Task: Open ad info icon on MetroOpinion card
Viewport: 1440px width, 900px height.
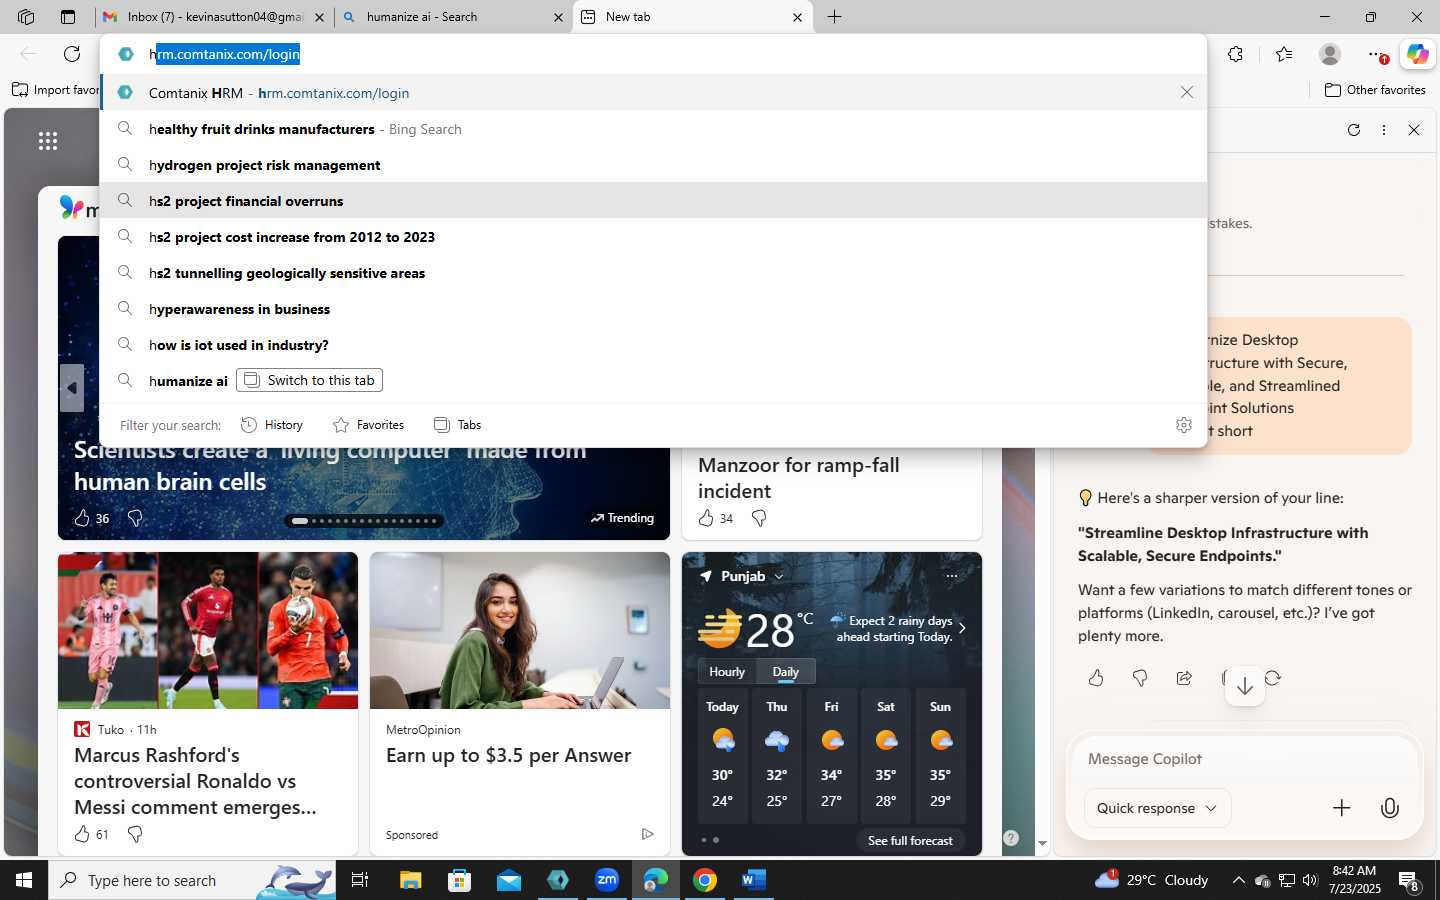Action: point(647,834)
